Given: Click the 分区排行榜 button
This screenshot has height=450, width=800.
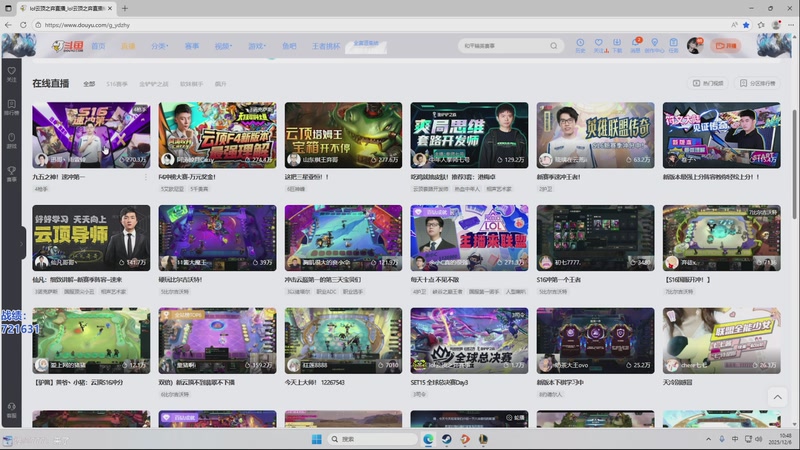Looking at the screenshot, I should 757,83.
